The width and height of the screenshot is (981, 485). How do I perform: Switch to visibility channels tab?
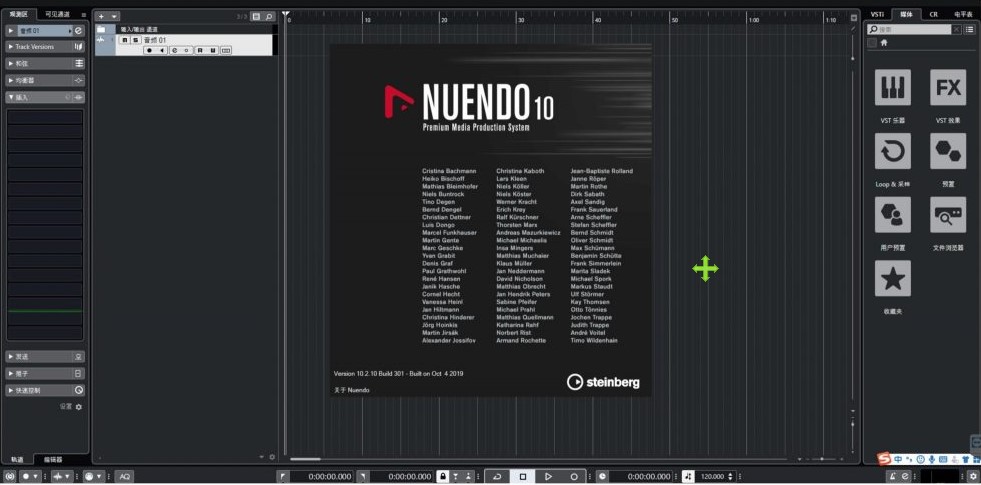point(56,14)
